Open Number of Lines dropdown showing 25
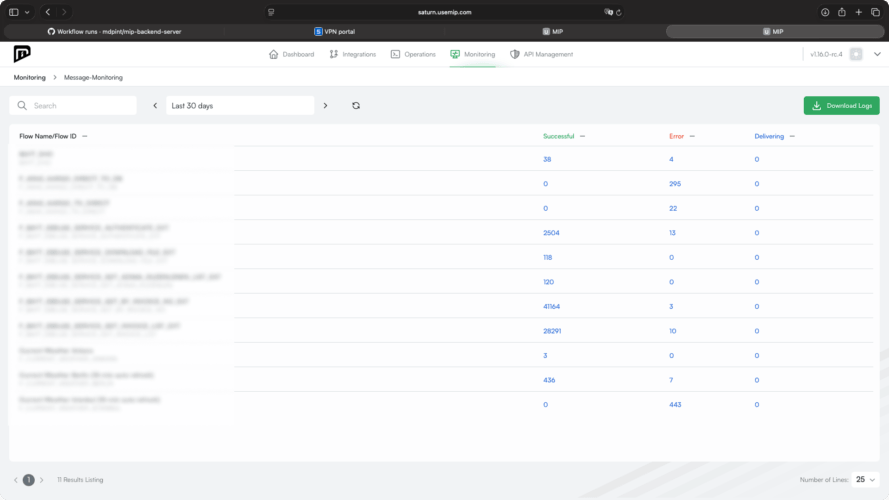This screenshot has height=500, width=889. pyautogui.click(x=865, y=480)
